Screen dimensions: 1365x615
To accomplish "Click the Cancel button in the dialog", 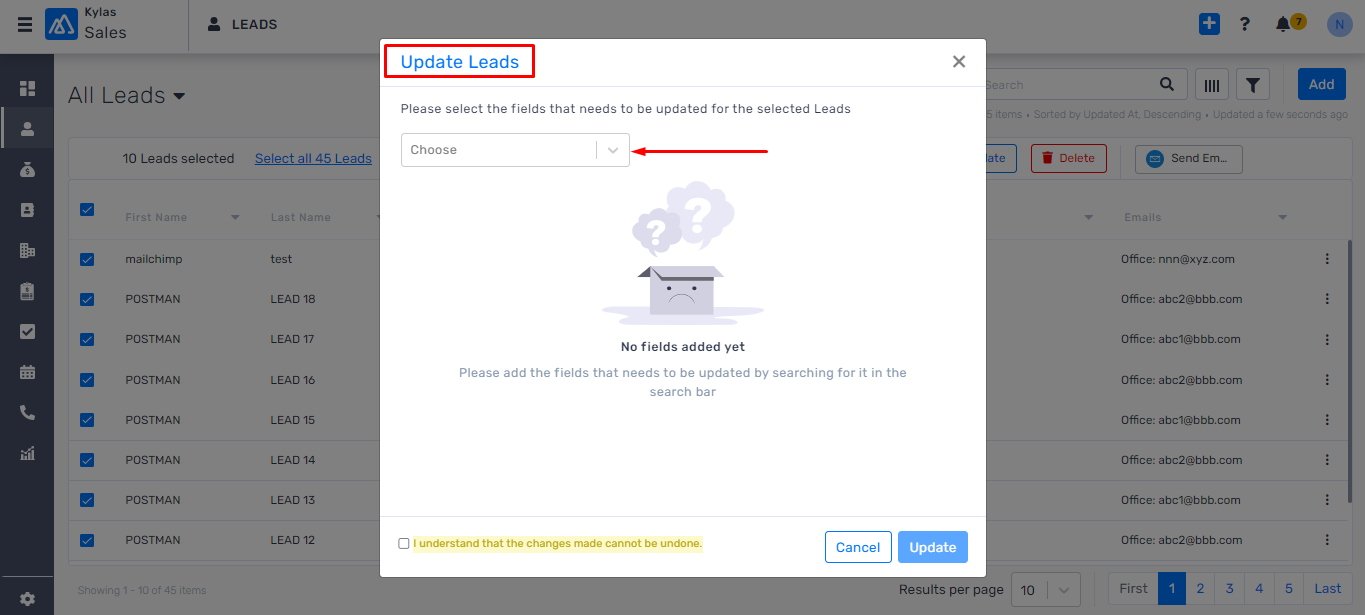I will [858, 547].
